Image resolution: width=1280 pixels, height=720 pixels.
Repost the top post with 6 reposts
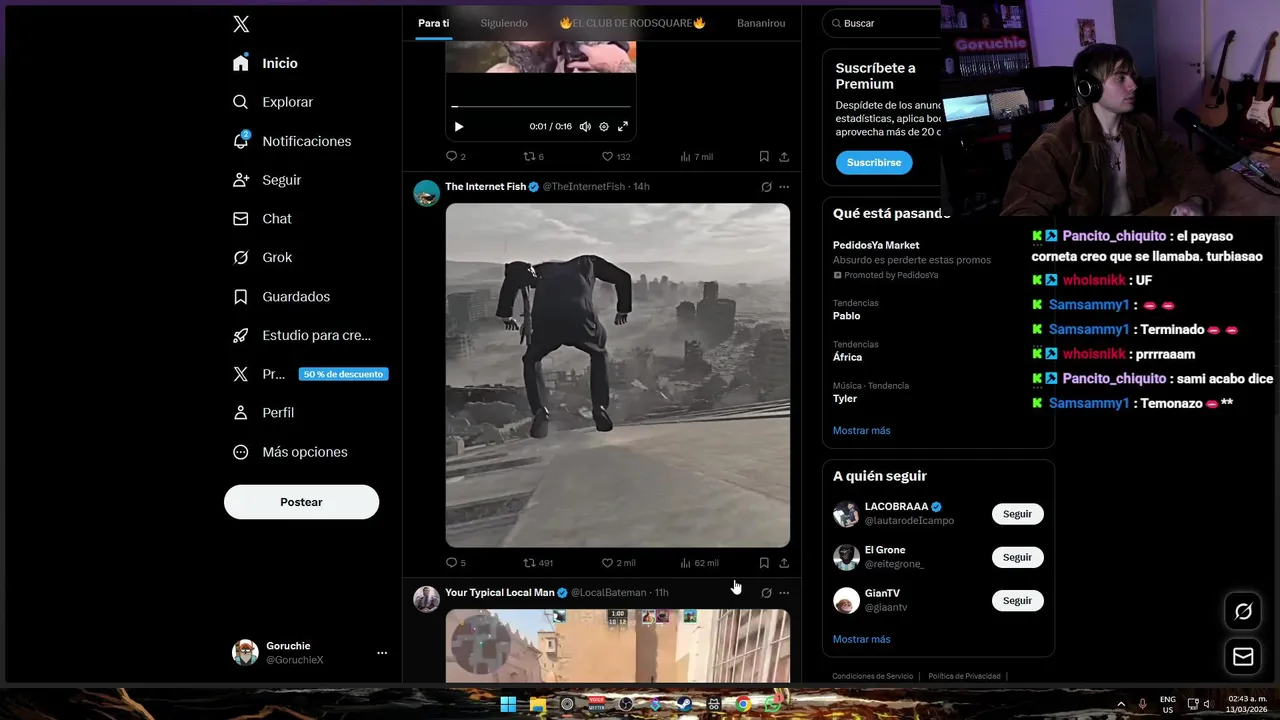coord(534,157)
